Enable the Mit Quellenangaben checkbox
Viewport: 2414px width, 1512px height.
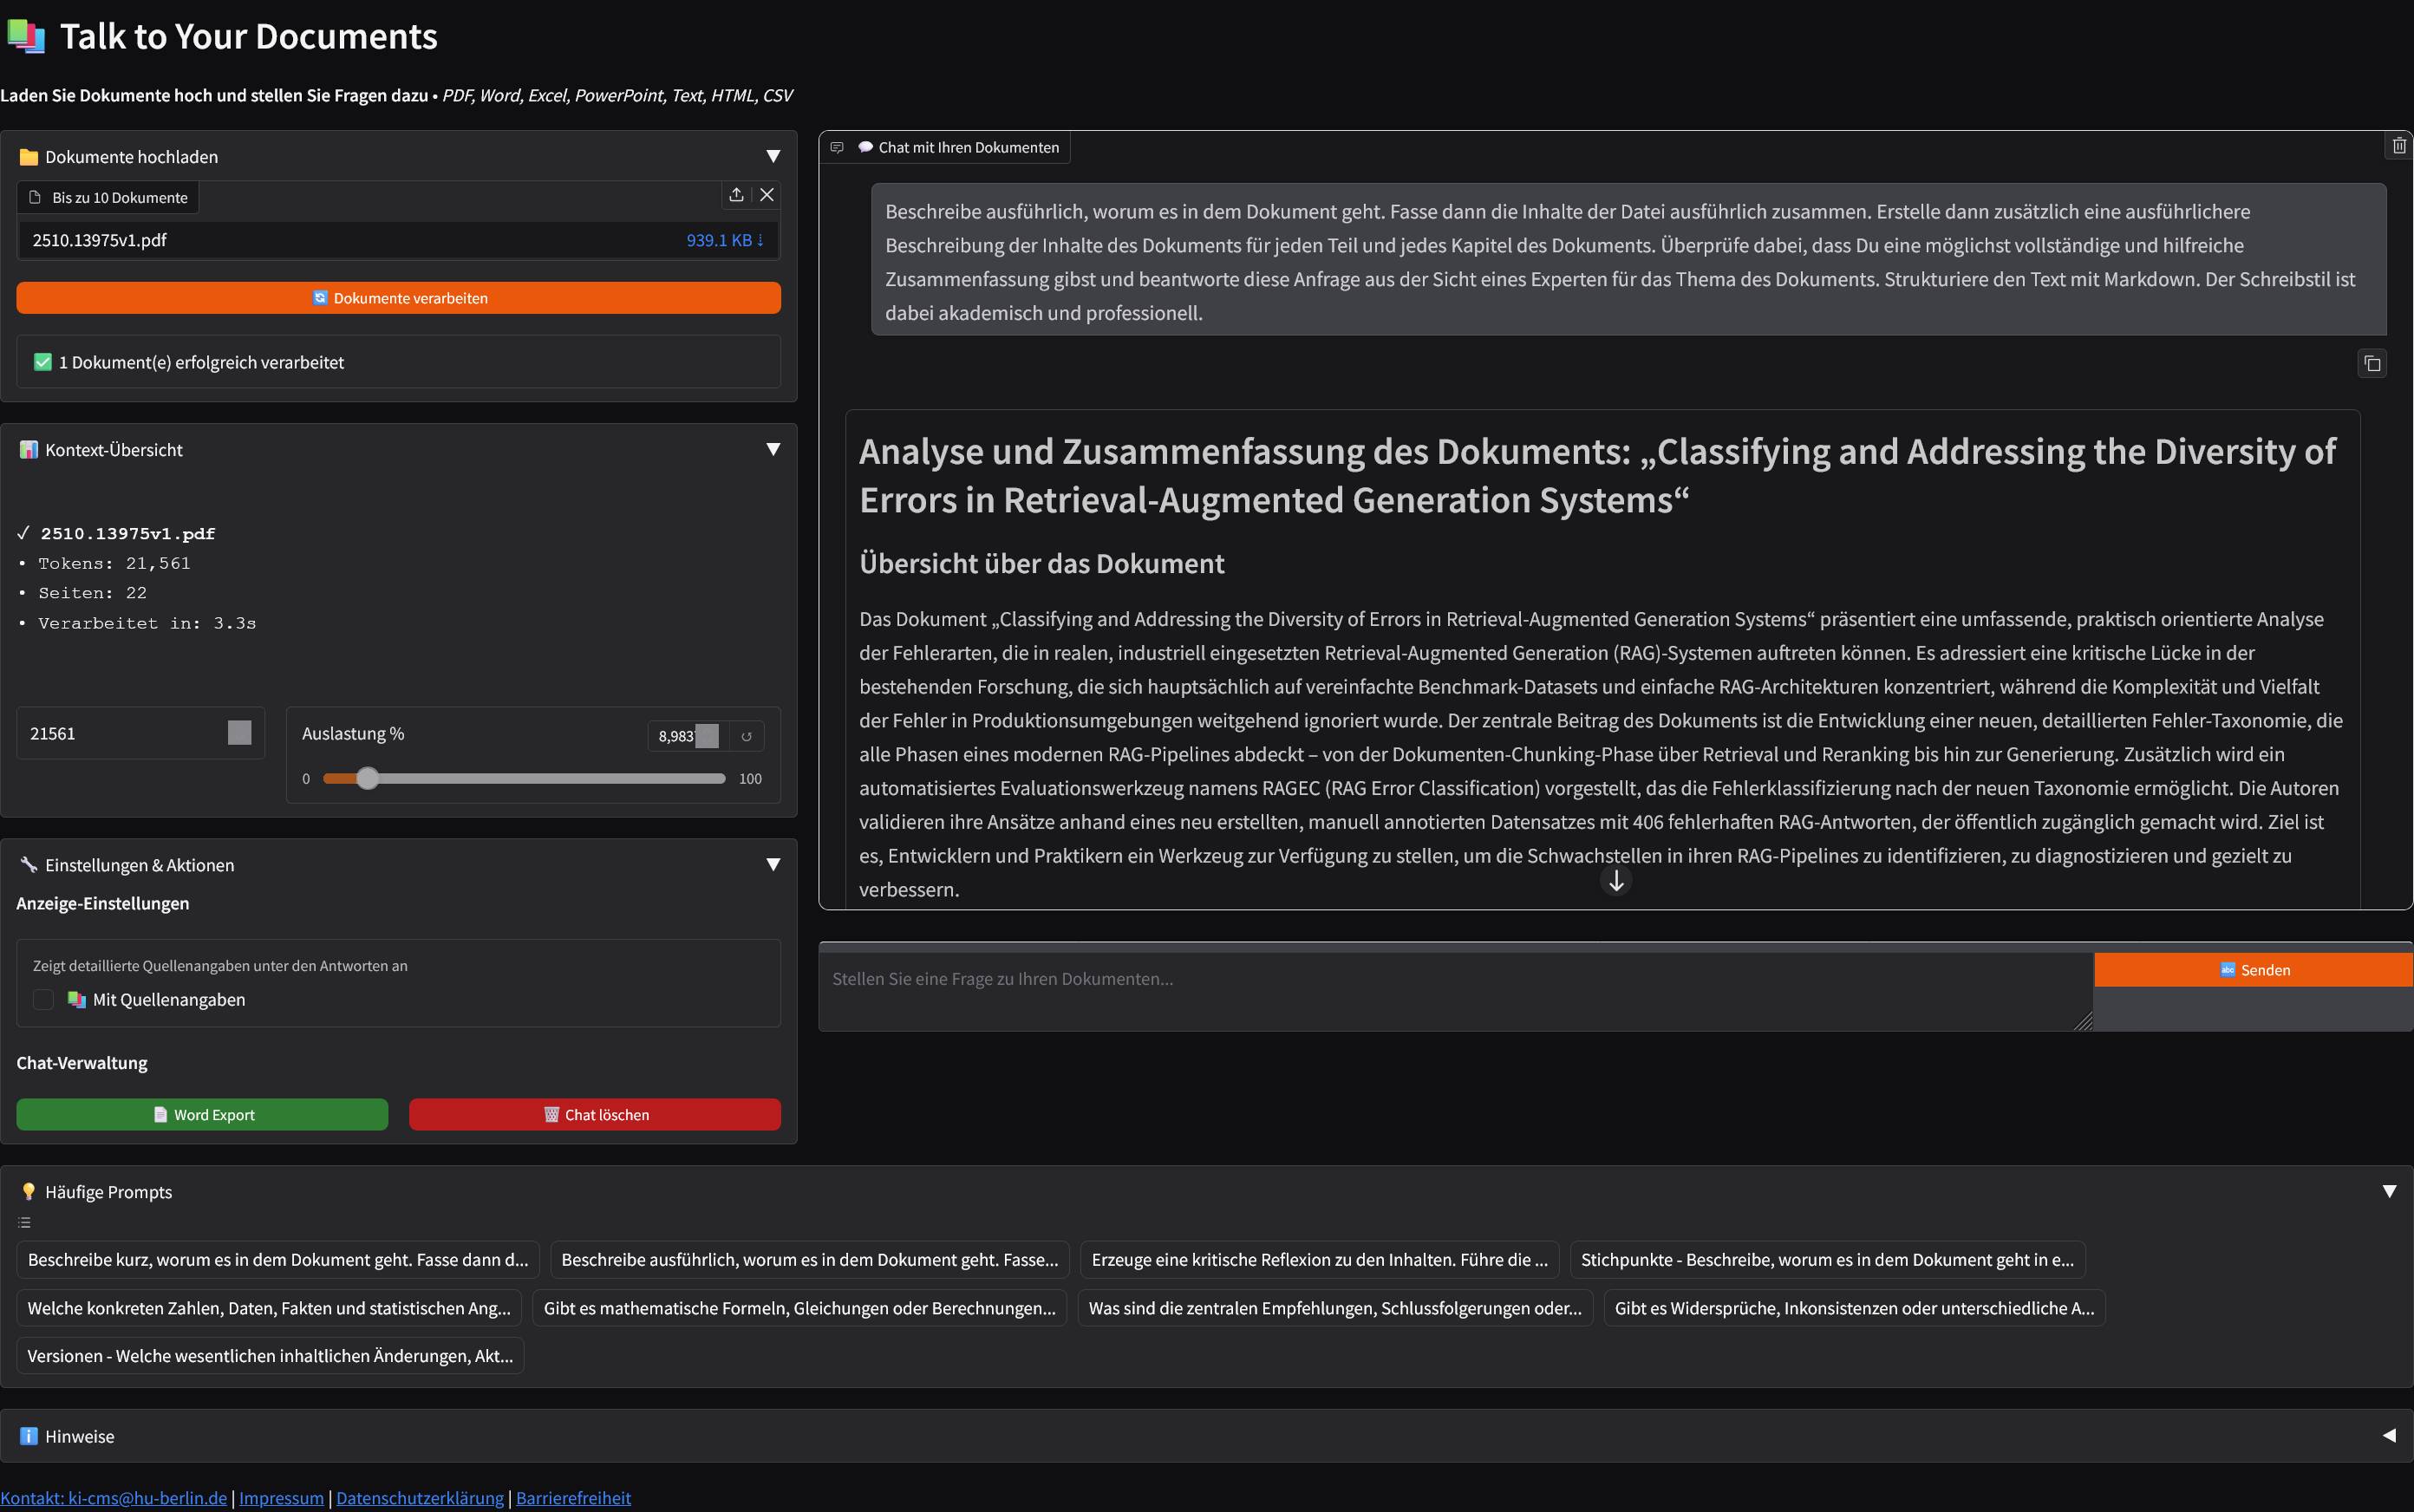coord(43,999)
